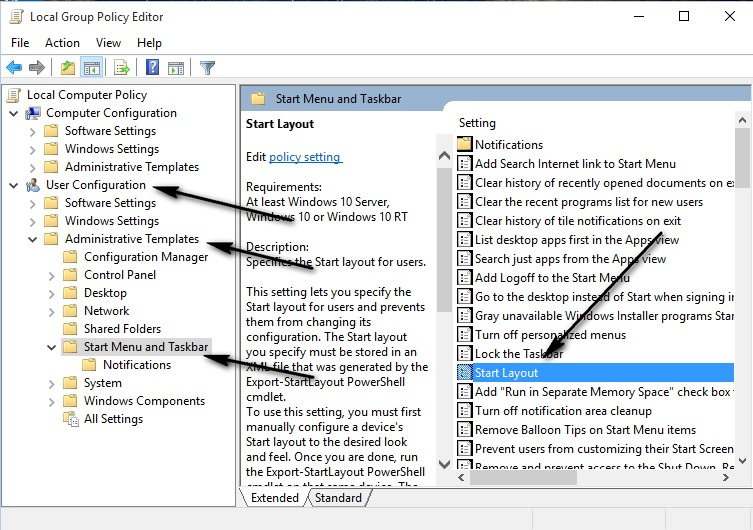Image resolution: width=753 pixels, height=530 pixels.
Task: Expand Software Settings under Computer Configuration
Action: [32, 132]
